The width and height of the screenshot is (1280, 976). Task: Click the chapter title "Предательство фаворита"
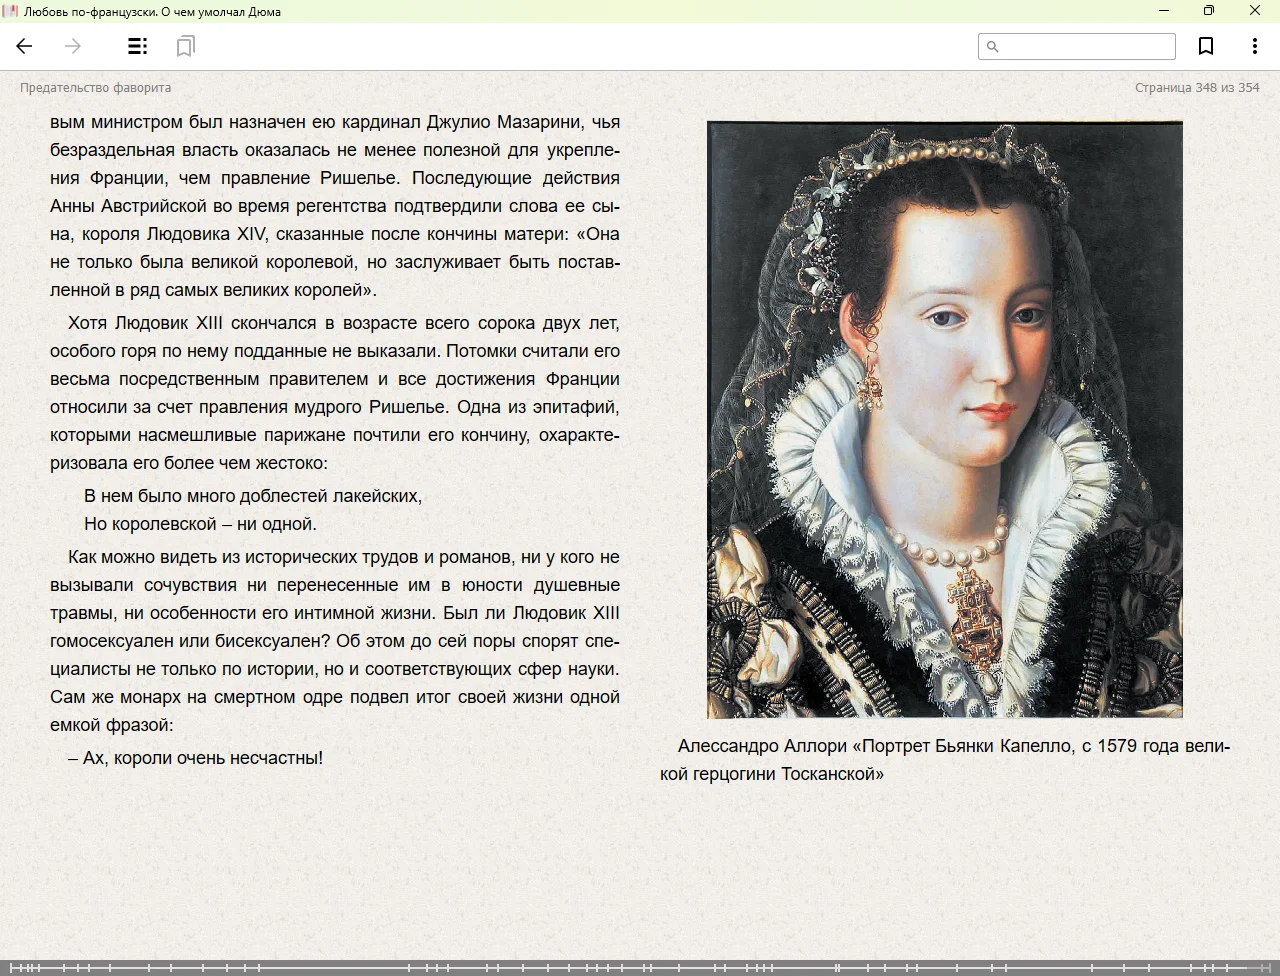[95, 88]
